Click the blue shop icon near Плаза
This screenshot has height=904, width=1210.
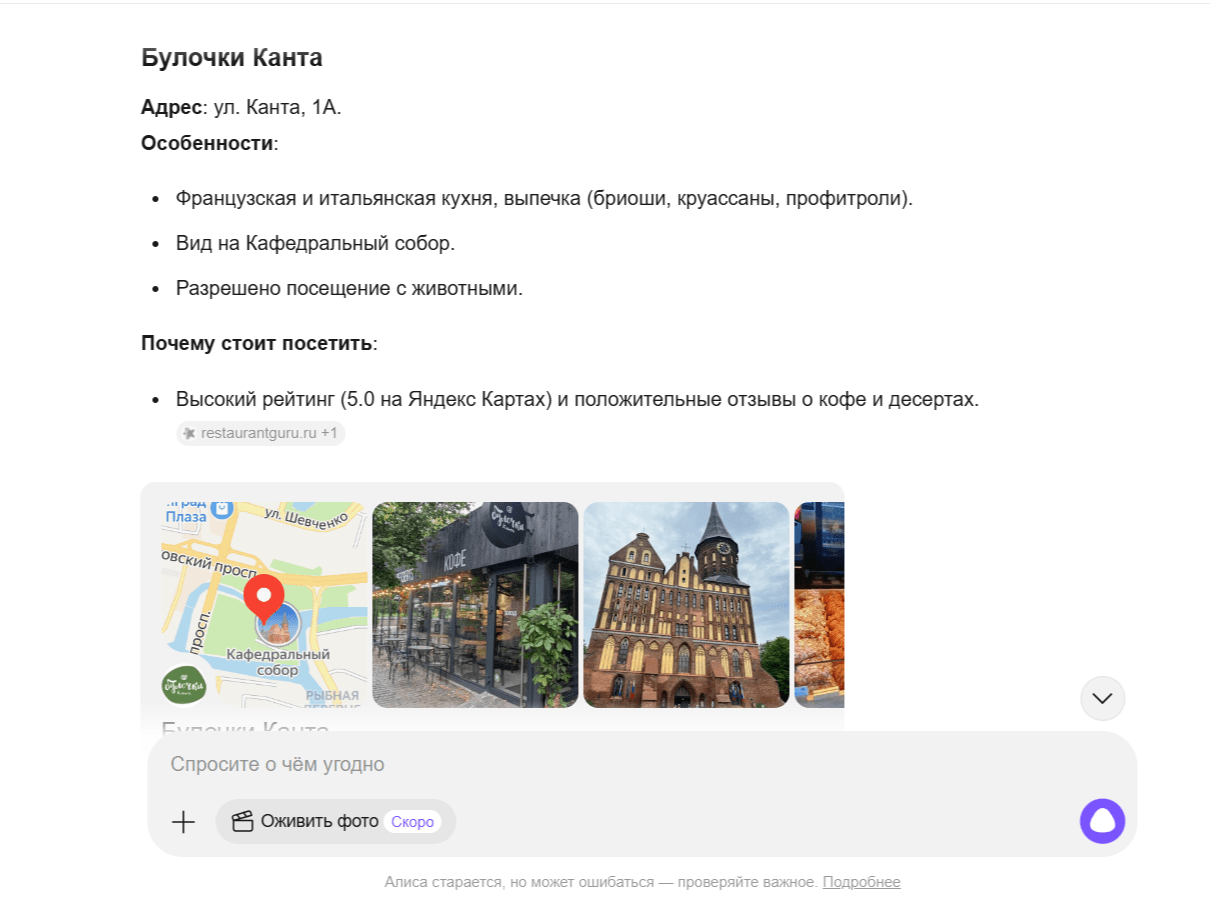[224, 510]
